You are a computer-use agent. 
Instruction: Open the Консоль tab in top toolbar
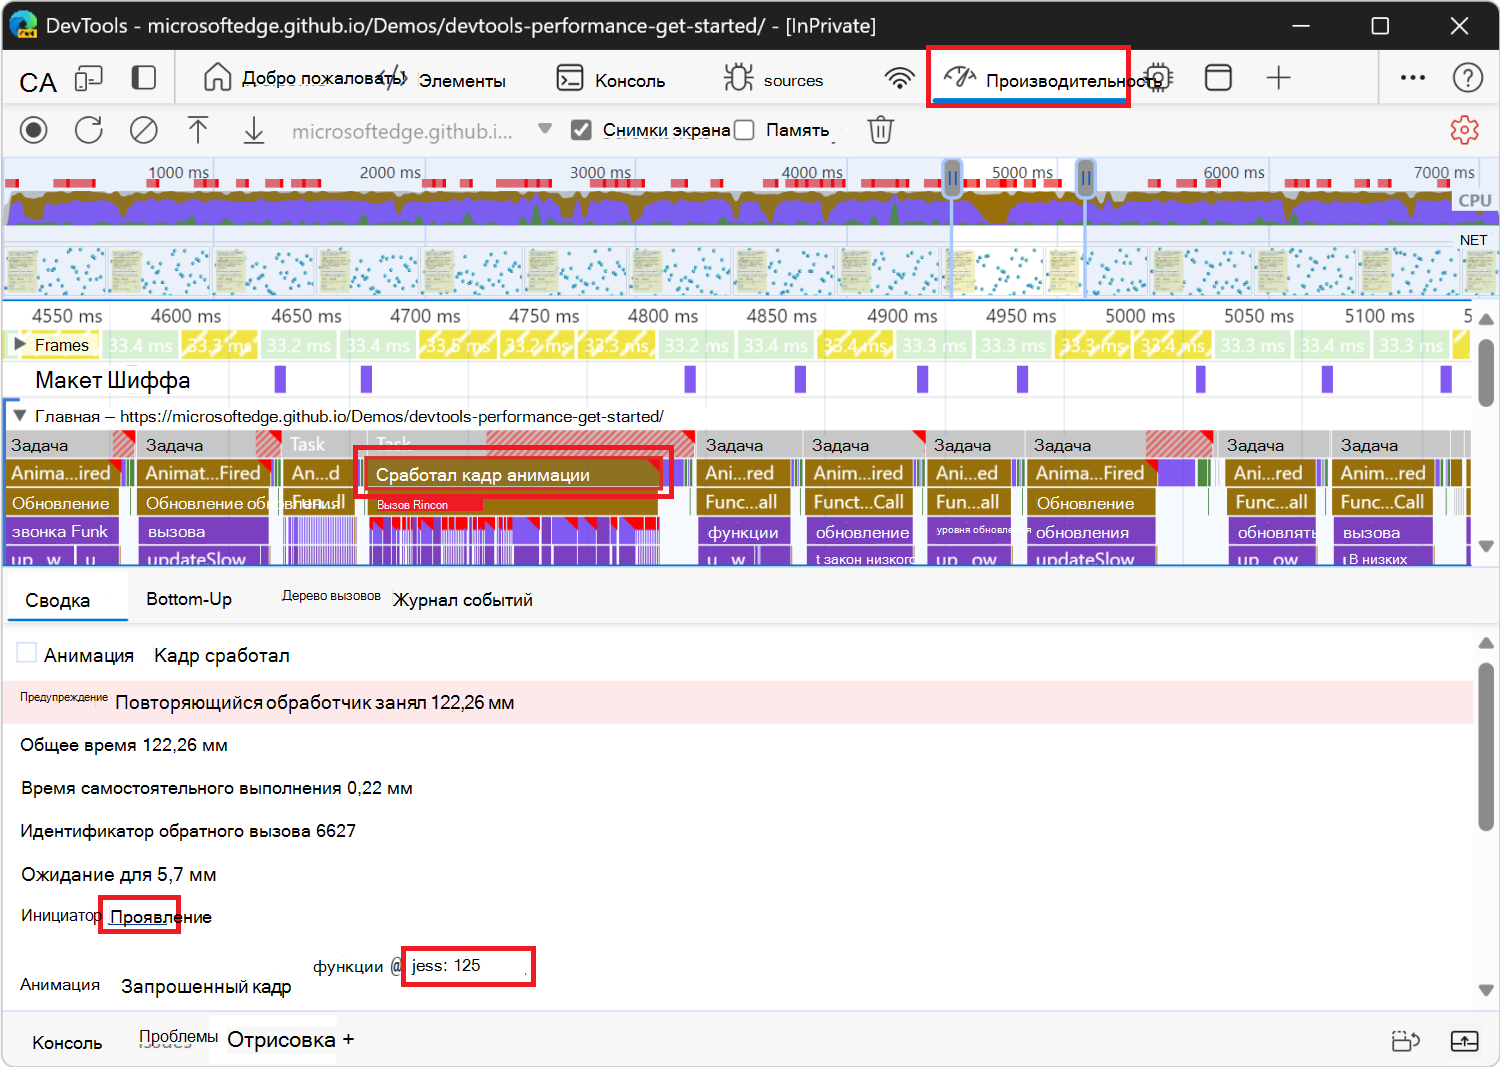(611, 79)
